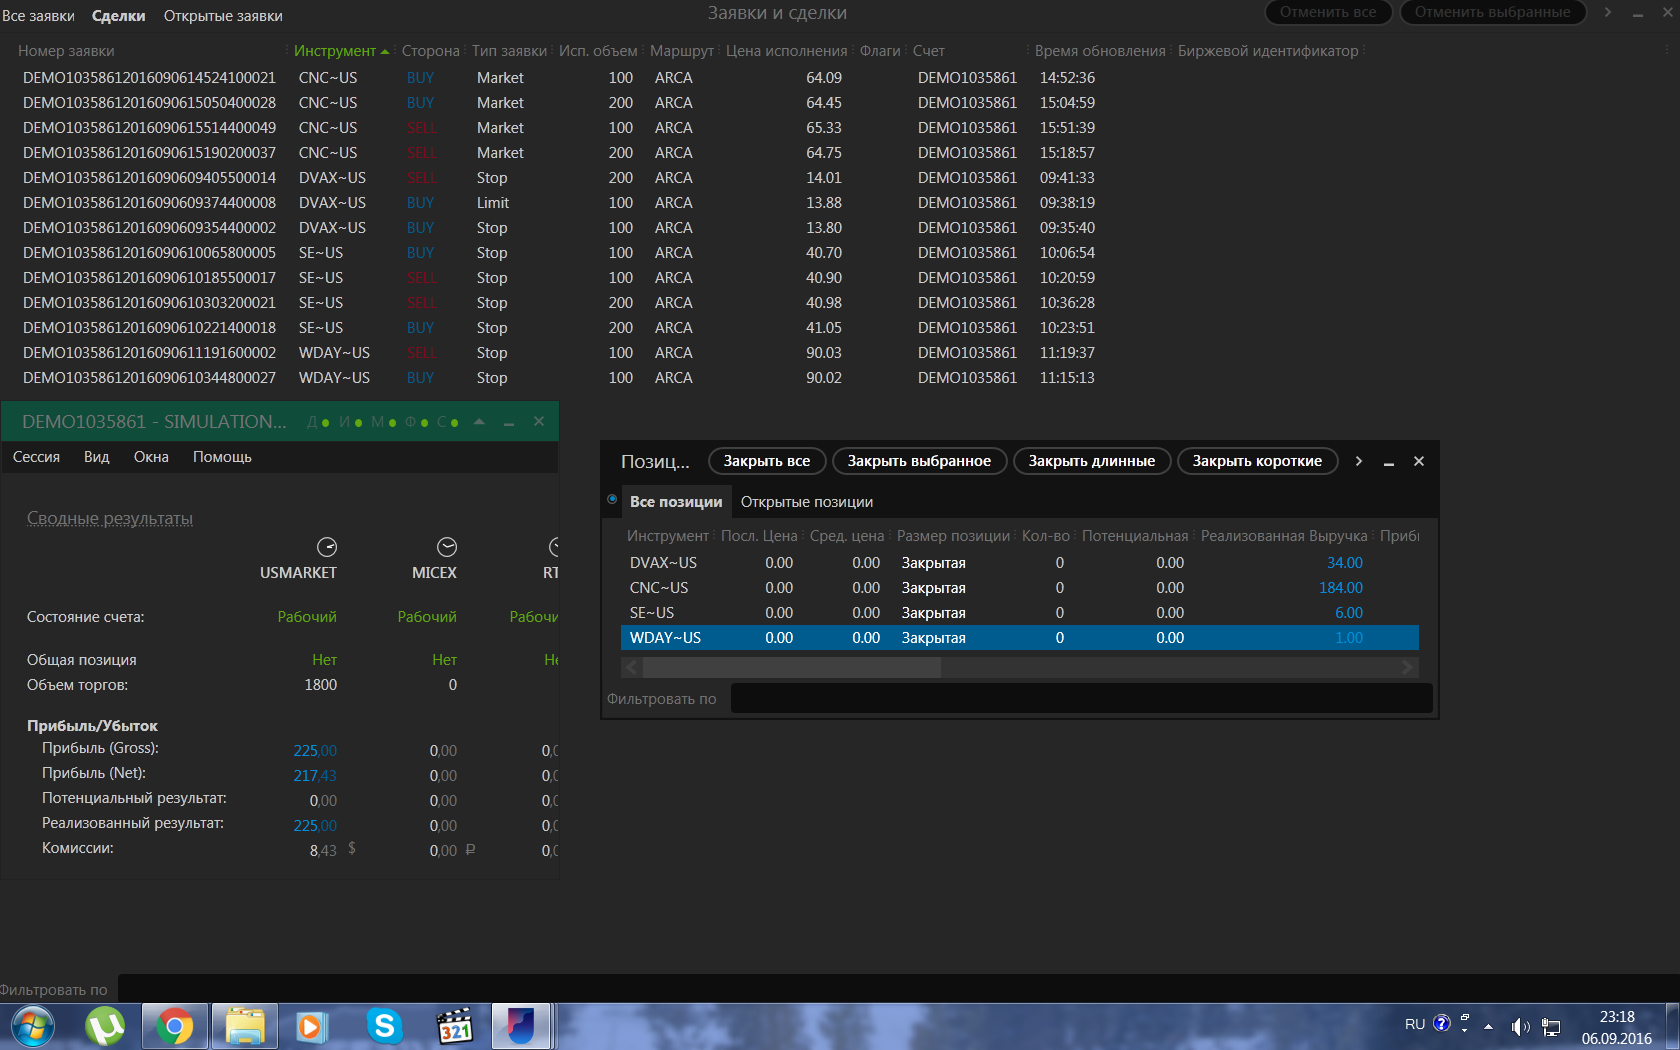Focus the Фильтровать по field in Позиции
This screenshot has width=1680, height=1050.
click(x=1082, y=698)
